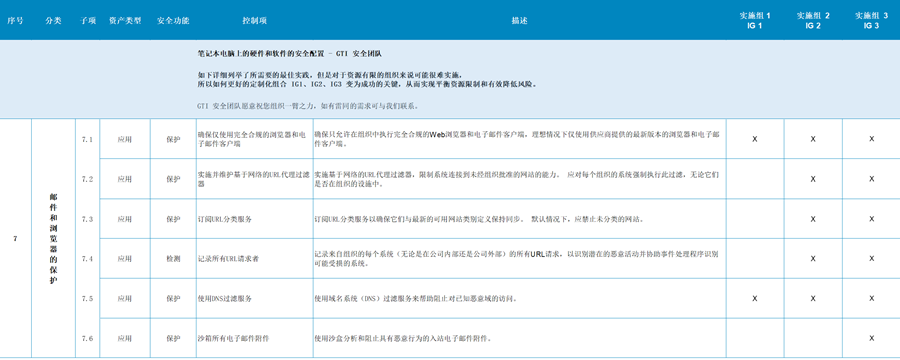Image resolution: width=900 pixels, height=360 pixels.
Task: Click the vertical category 邮件和浏览器的保护
Action: (53, 238)
